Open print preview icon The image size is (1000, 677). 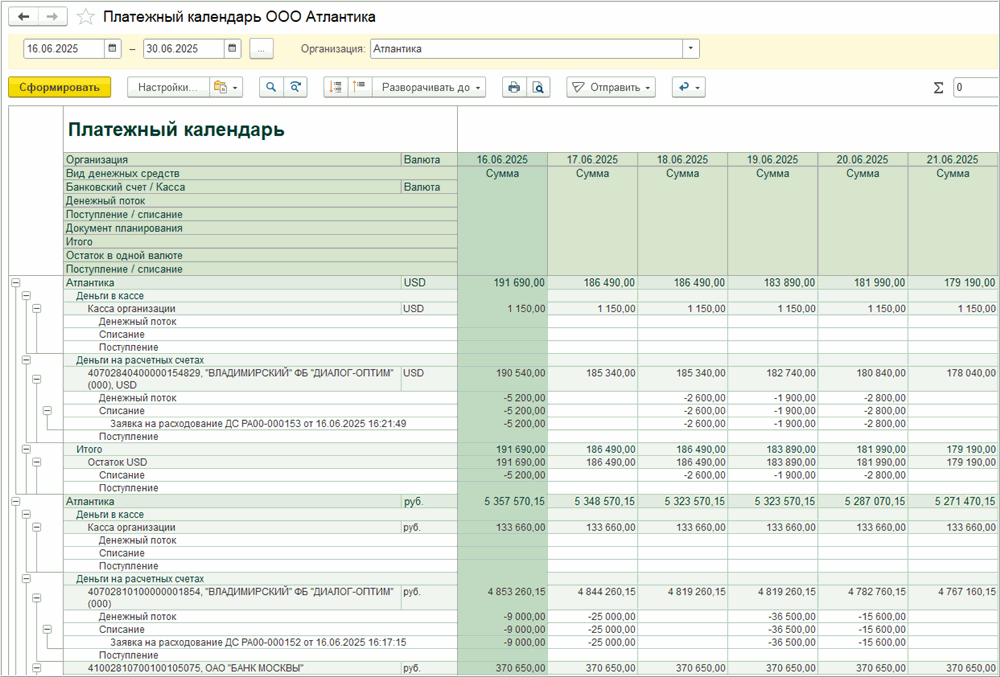tap(539, 87)
